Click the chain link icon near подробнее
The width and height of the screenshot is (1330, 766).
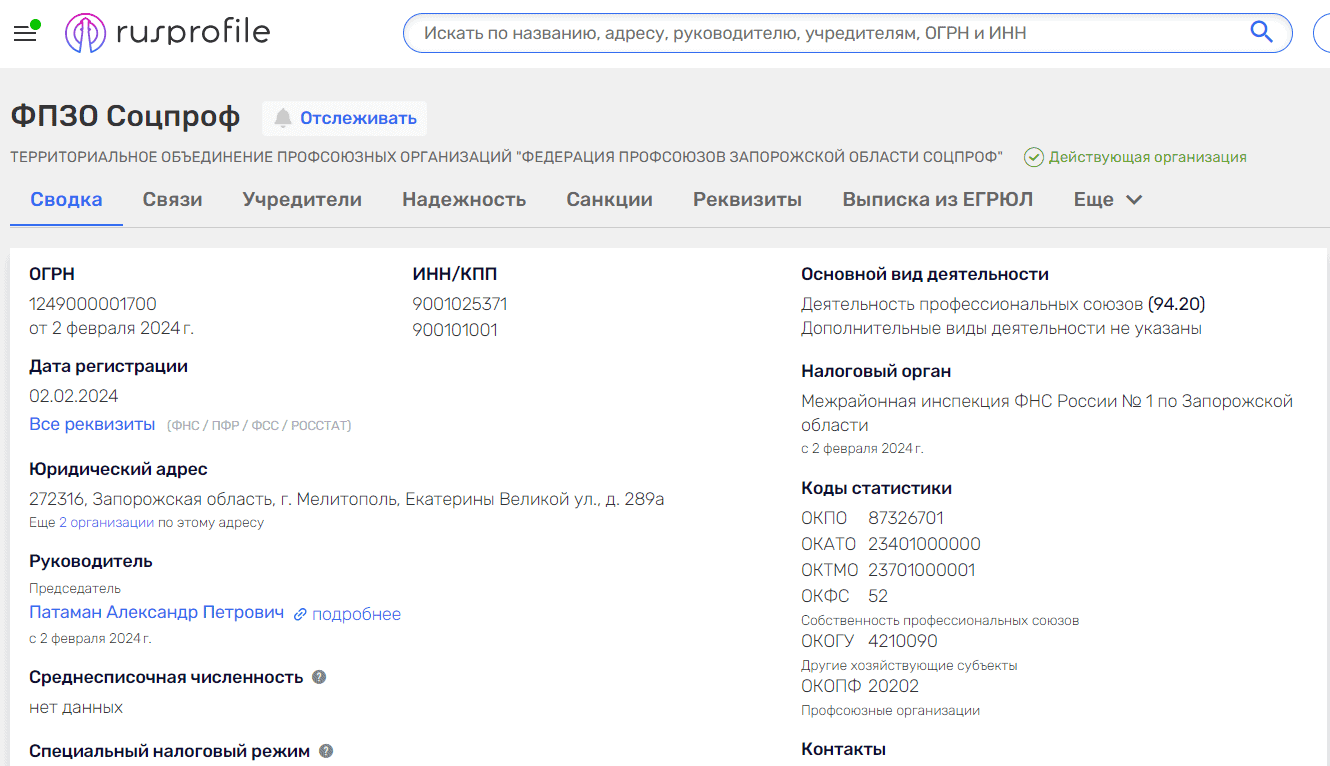point(300,614)
